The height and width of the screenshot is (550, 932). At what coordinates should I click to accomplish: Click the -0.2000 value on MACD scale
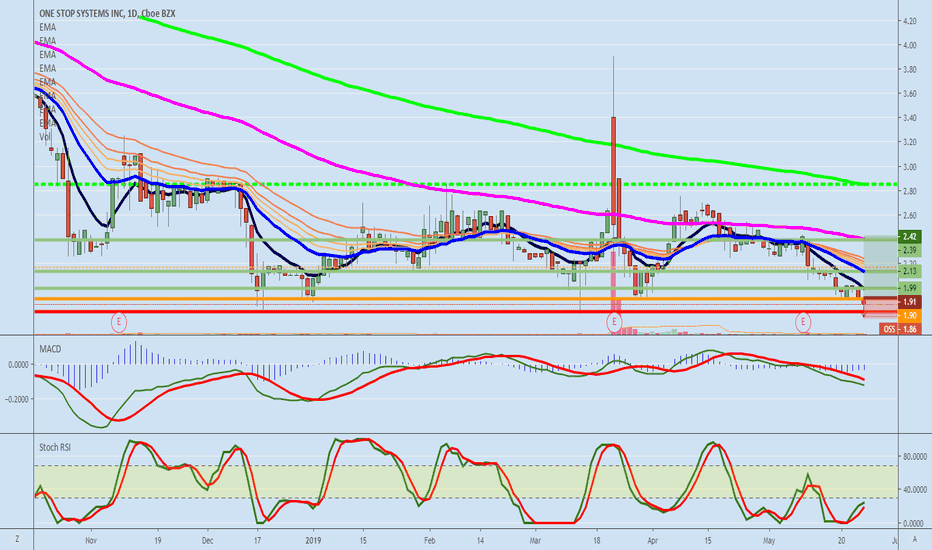coord(17,399)
